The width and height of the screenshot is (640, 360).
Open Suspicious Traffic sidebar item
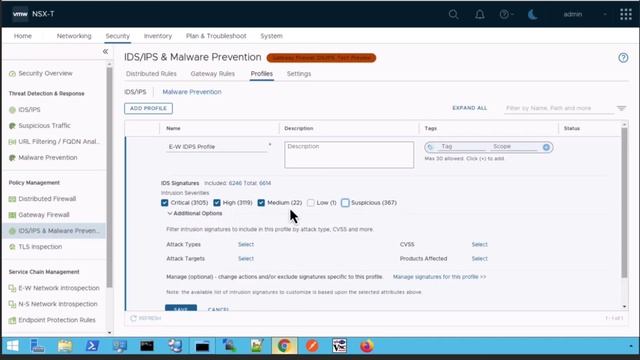(44, 126)
